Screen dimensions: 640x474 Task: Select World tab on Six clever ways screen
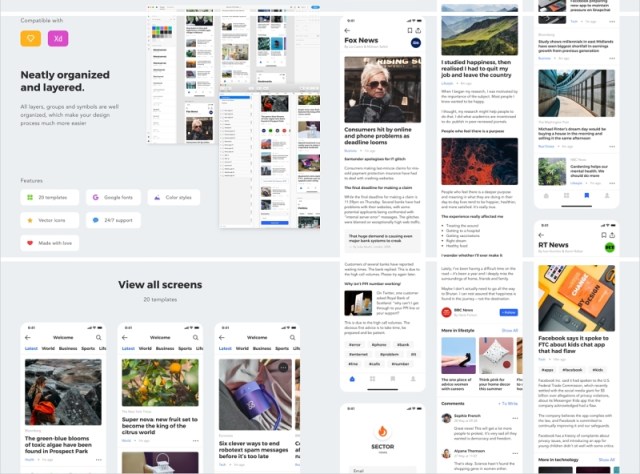tap(242, 349)
